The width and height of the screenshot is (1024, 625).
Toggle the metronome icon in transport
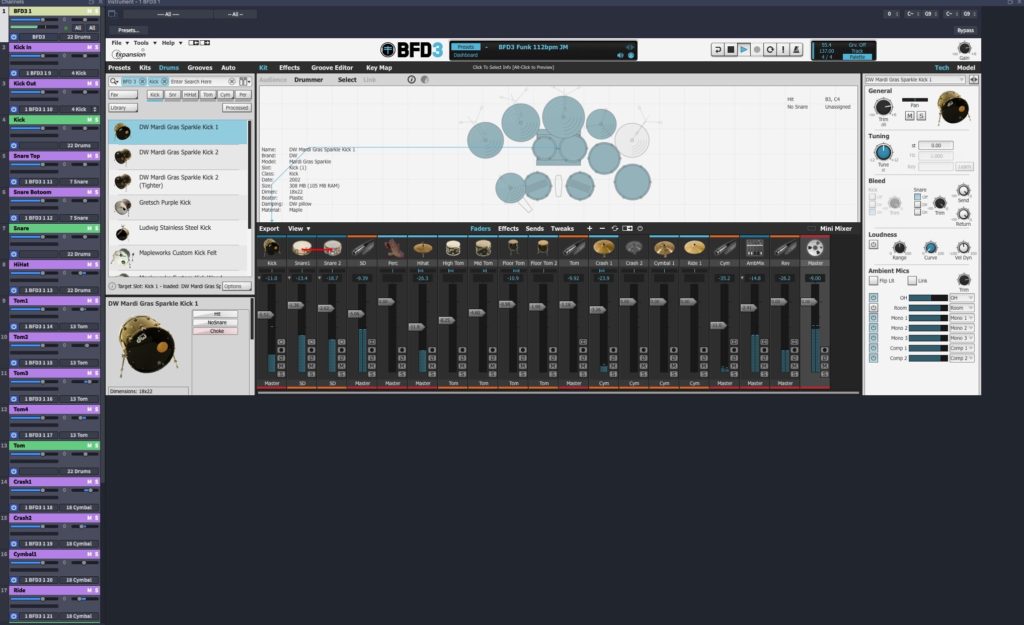(x=796, y=50)
